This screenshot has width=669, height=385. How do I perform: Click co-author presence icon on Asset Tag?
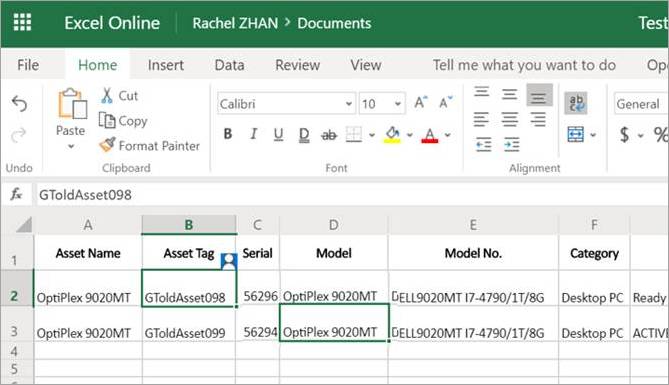pyautogui.click(x=229, y=261)
